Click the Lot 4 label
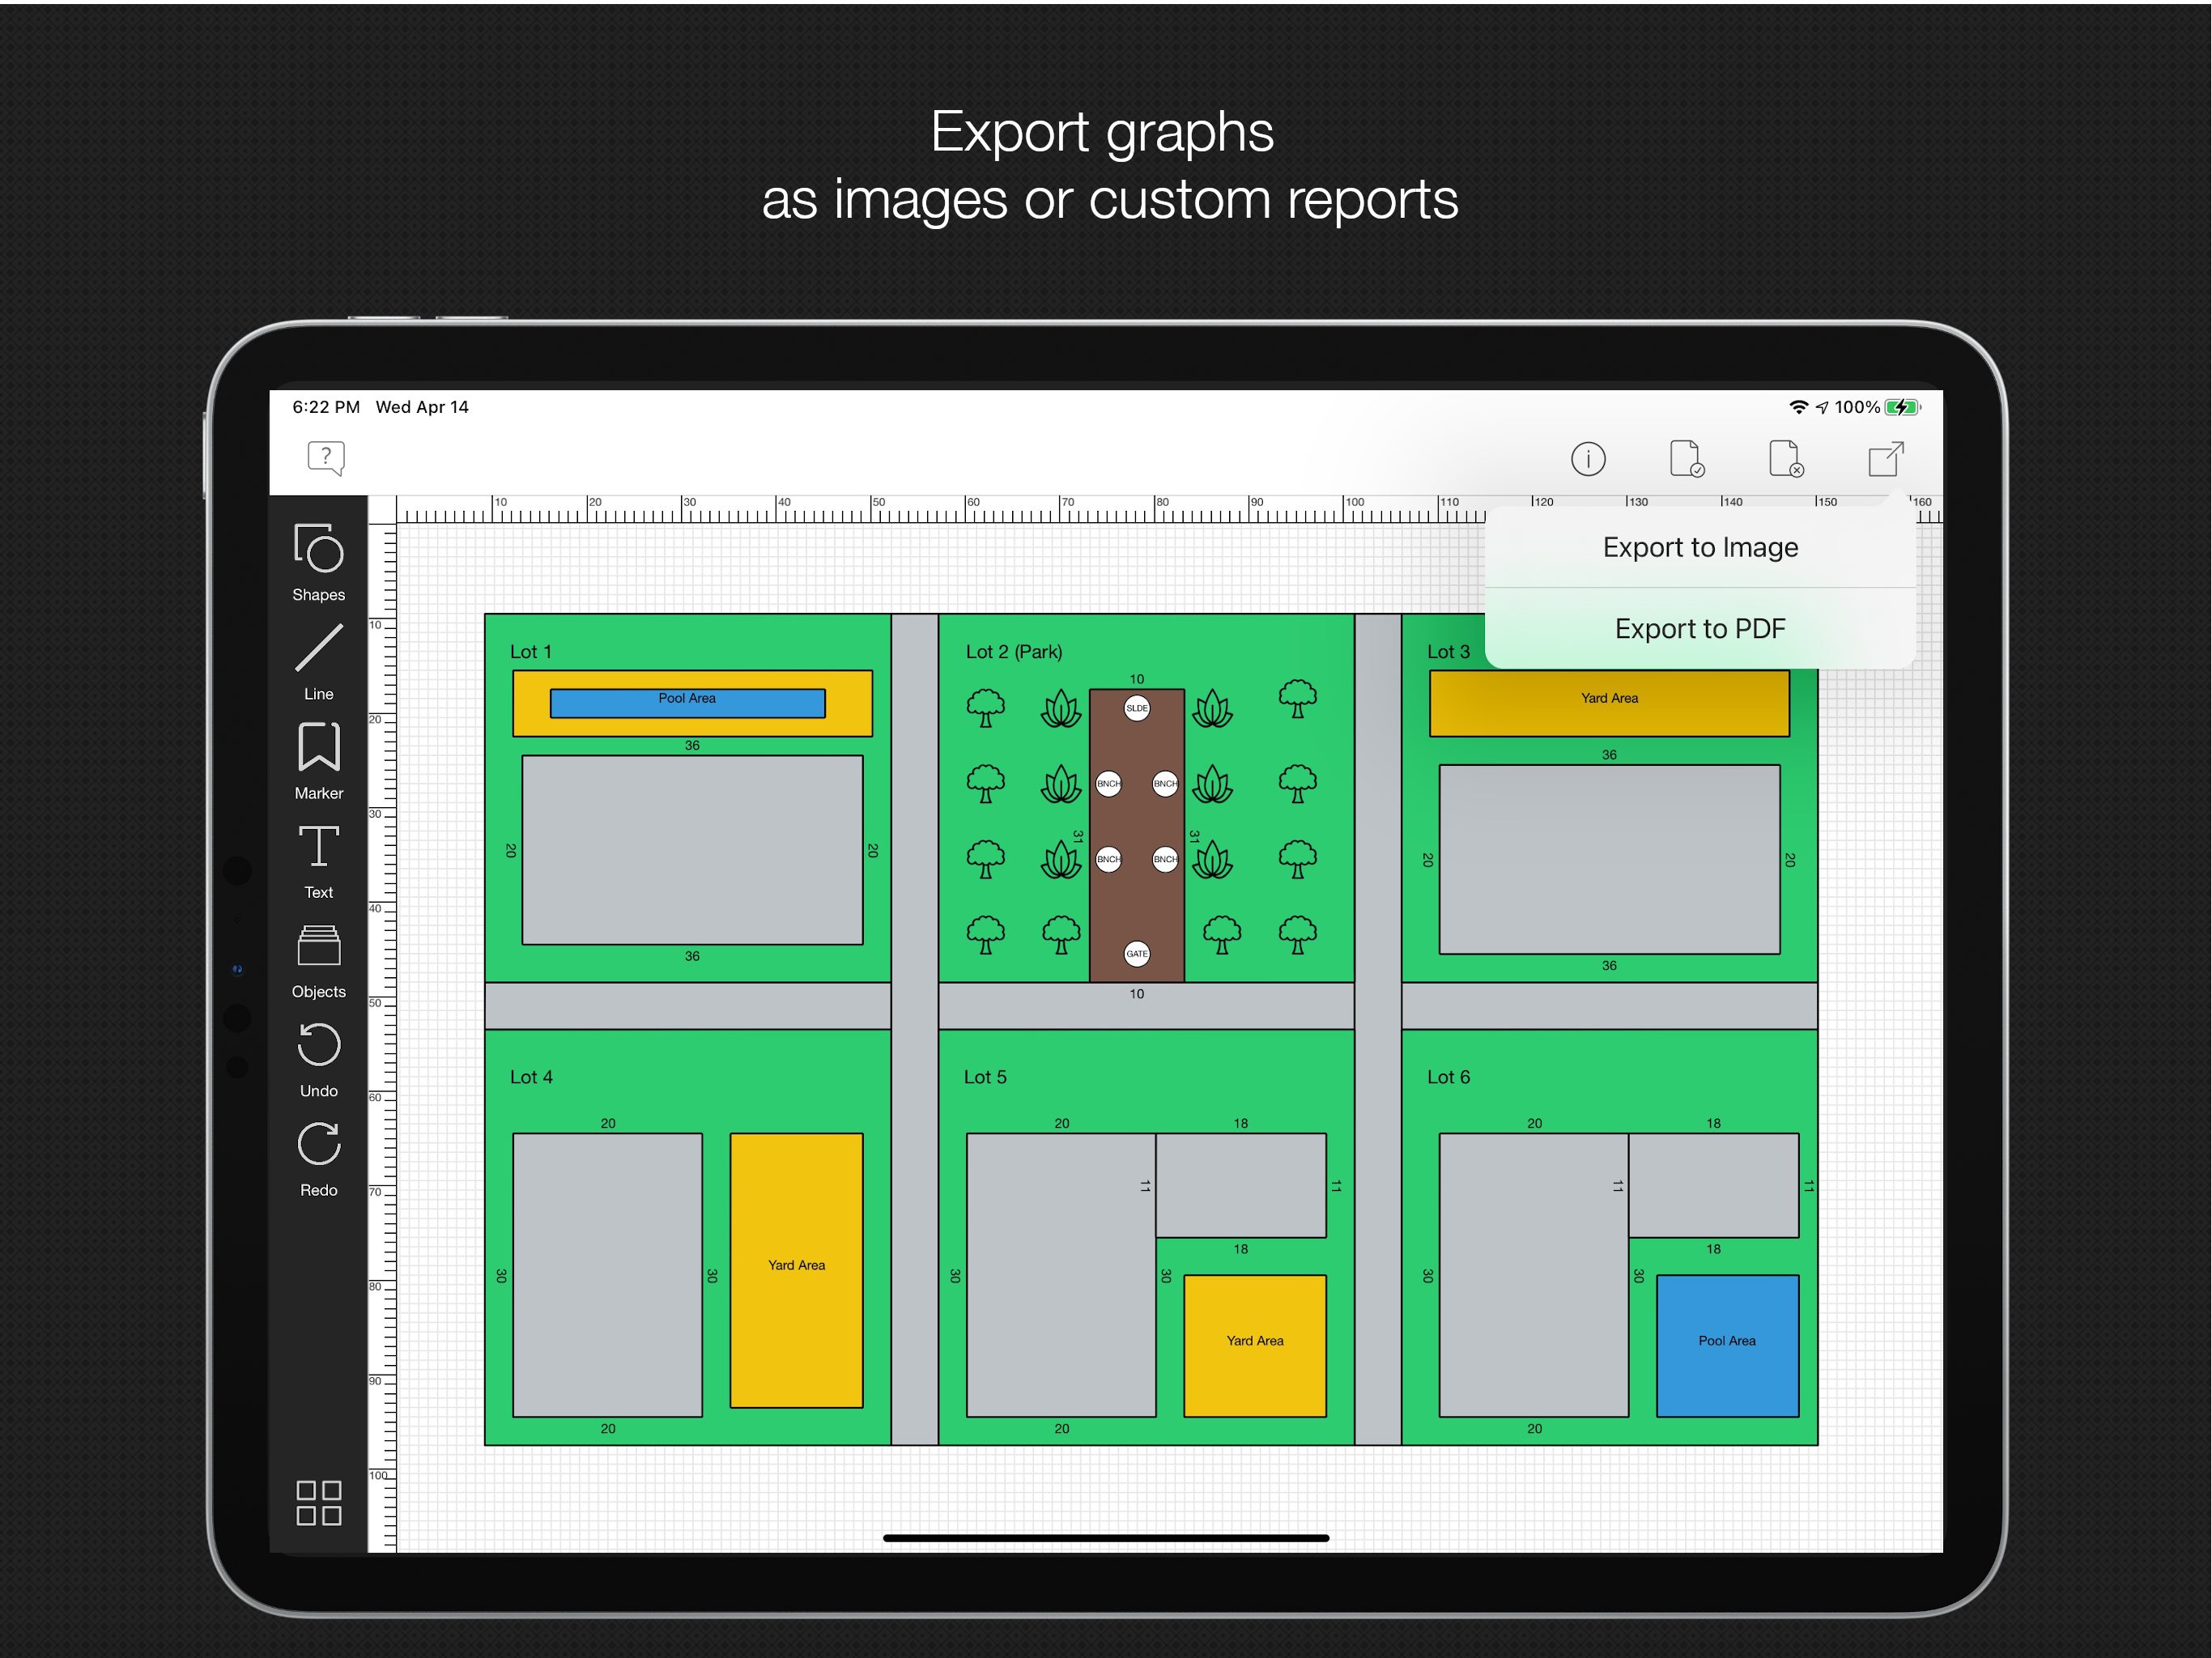2212x1658 pixels. 530,1077
